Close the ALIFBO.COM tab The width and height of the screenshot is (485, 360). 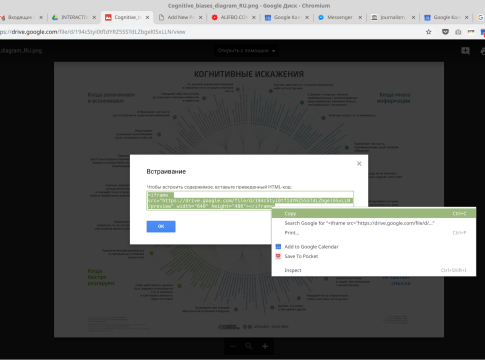tap(254, 17)
